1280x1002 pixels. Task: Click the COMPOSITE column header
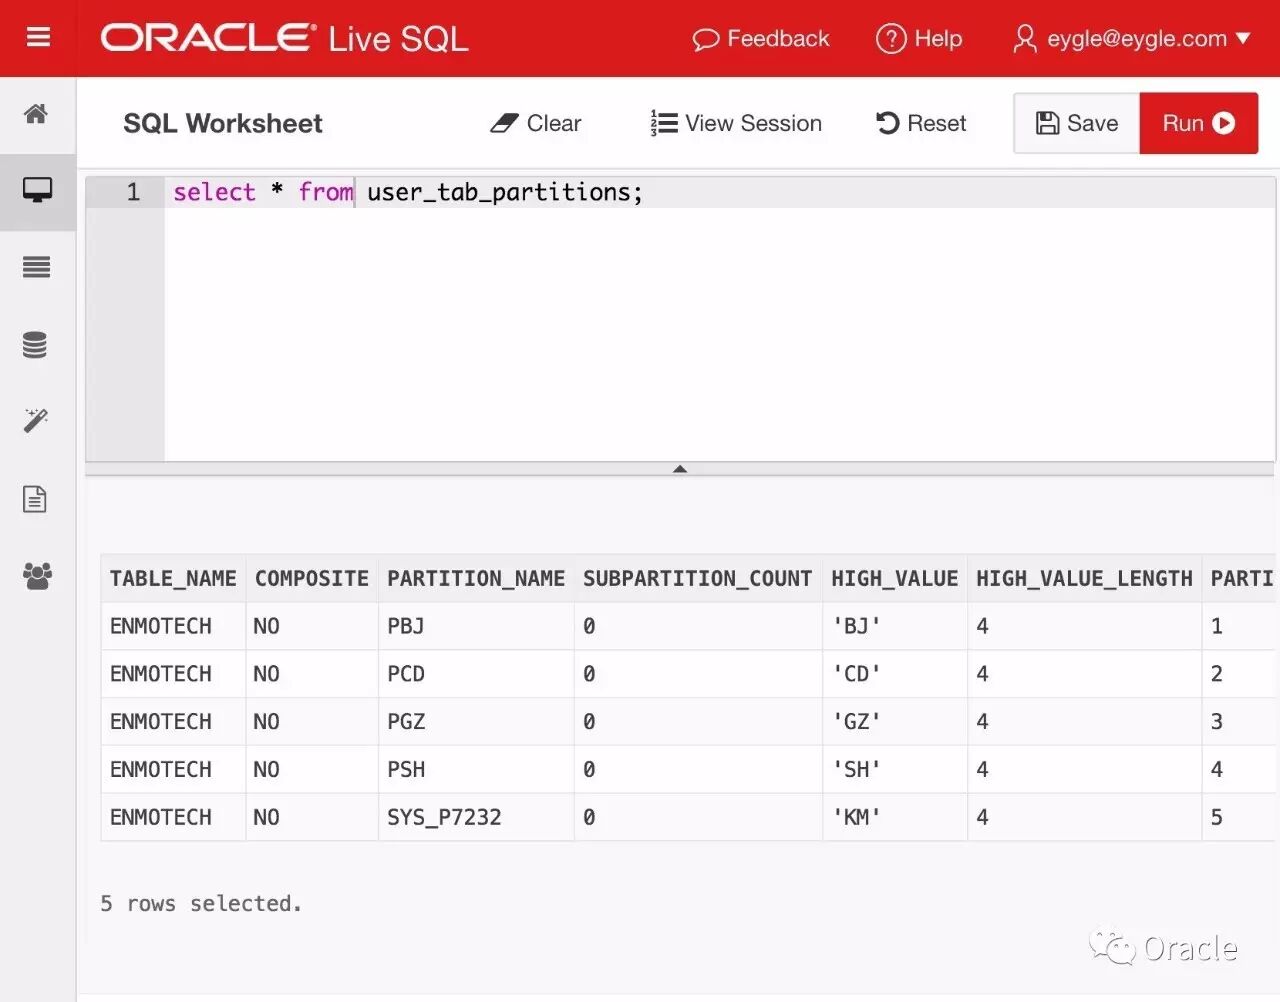tap(312, 579)
